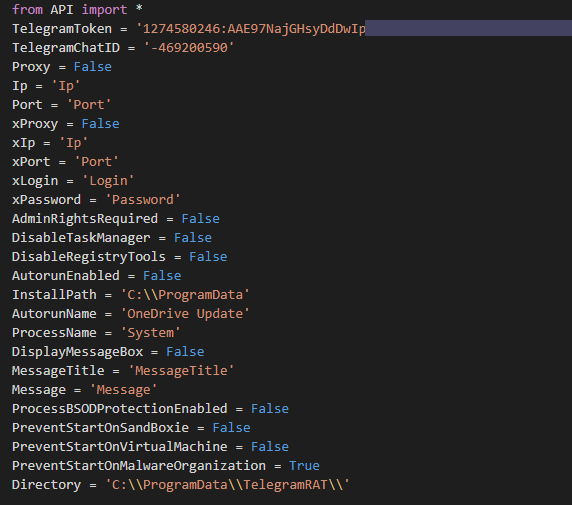The width and height of the screenshot is (572, 505).
Task: Click the AutorunName variable name
Action: pos(54,313)
